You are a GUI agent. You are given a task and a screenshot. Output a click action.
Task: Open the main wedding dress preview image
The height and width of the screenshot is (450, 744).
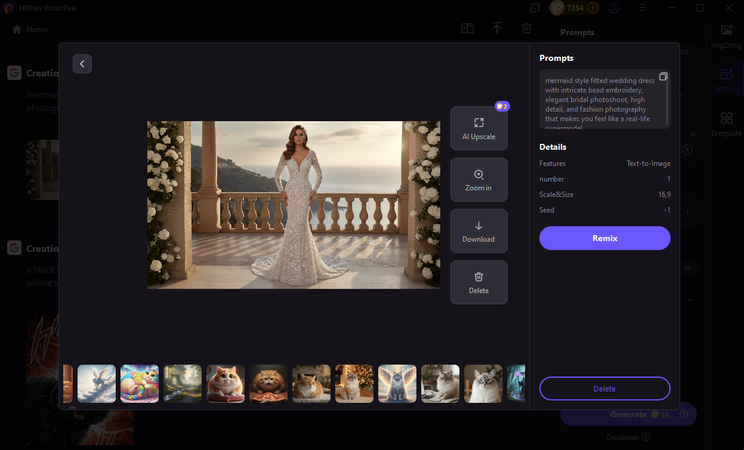[x=294, y=205]
